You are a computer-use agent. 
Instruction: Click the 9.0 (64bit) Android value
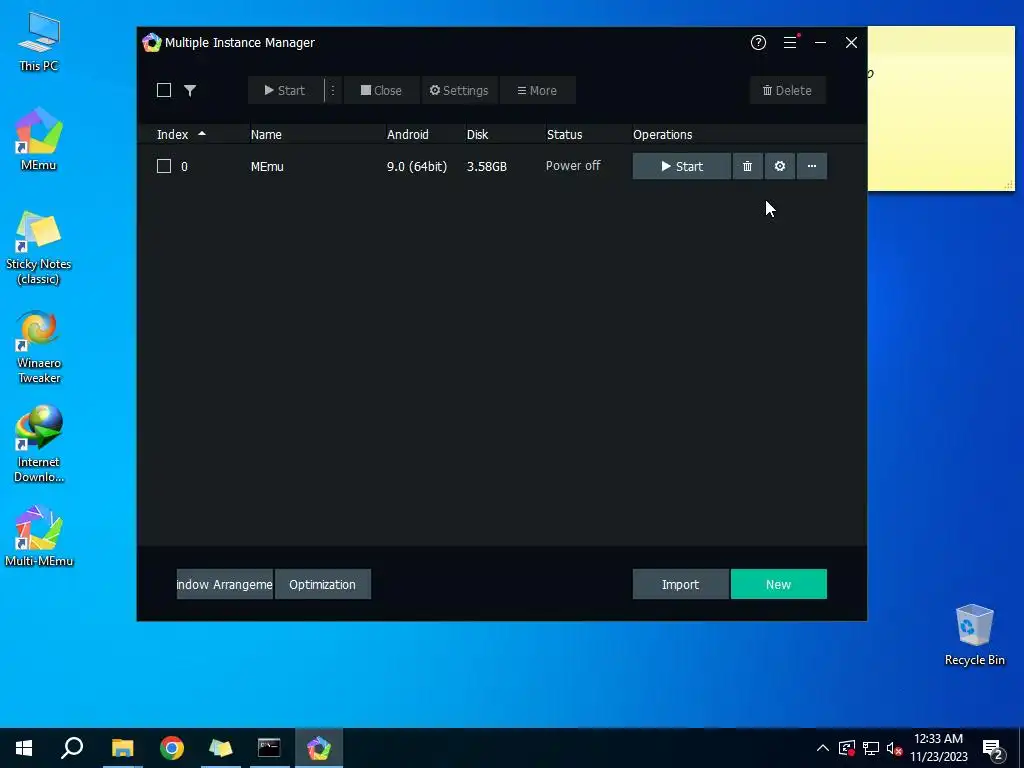tap(417, 167)
